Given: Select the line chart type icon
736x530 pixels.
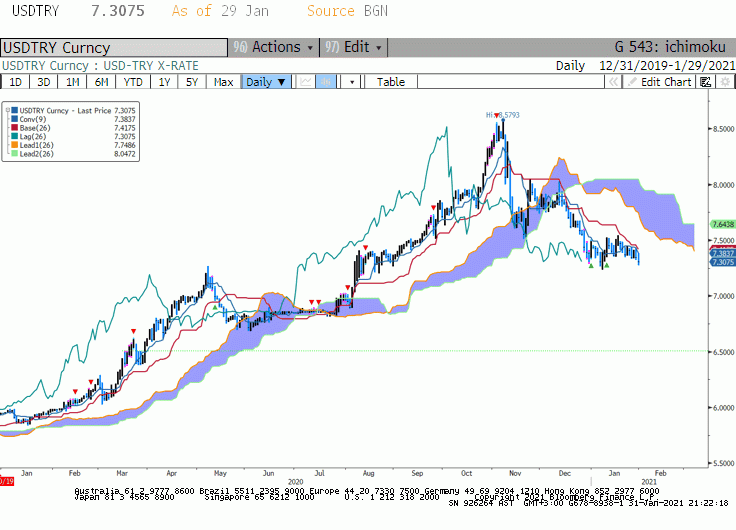Looking at the screenshot, I should pos(306,82).
